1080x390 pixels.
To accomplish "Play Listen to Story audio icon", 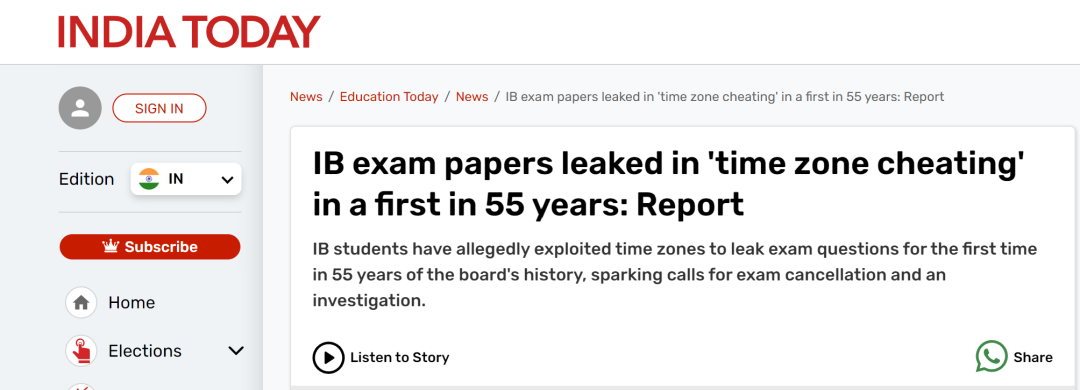I will (328, 358).
